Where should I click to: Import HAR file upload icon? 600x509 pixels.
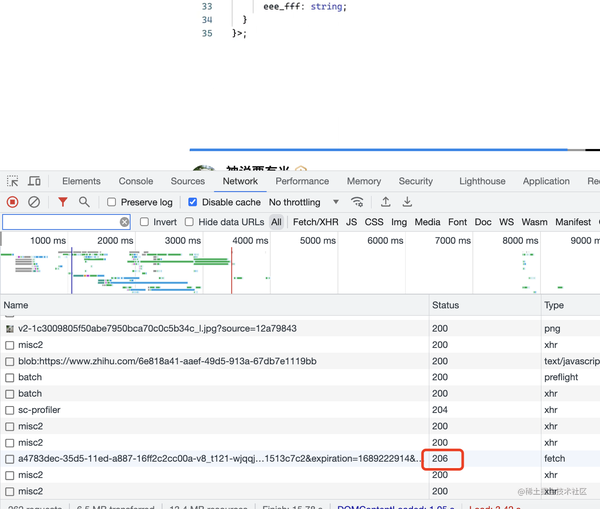click(x=385, y=202)
